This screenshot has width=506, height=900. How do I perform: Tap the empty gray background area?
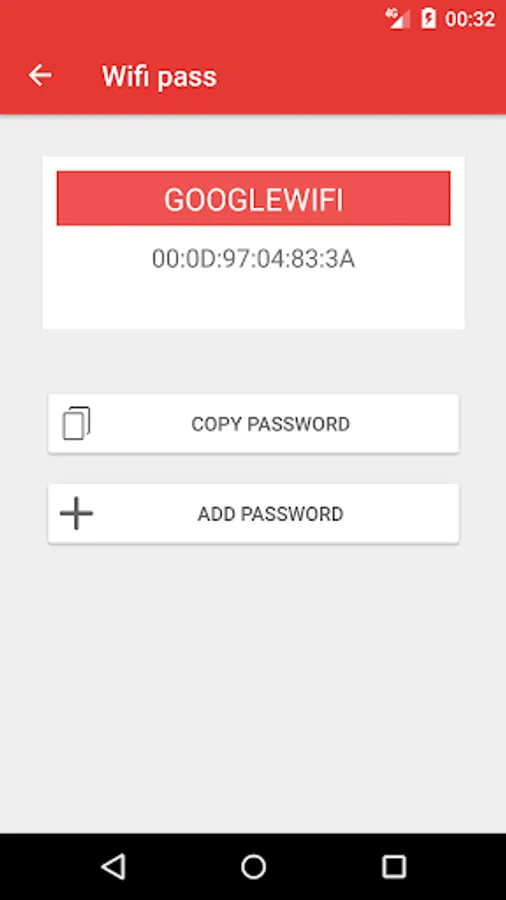(x=253, y=689)
